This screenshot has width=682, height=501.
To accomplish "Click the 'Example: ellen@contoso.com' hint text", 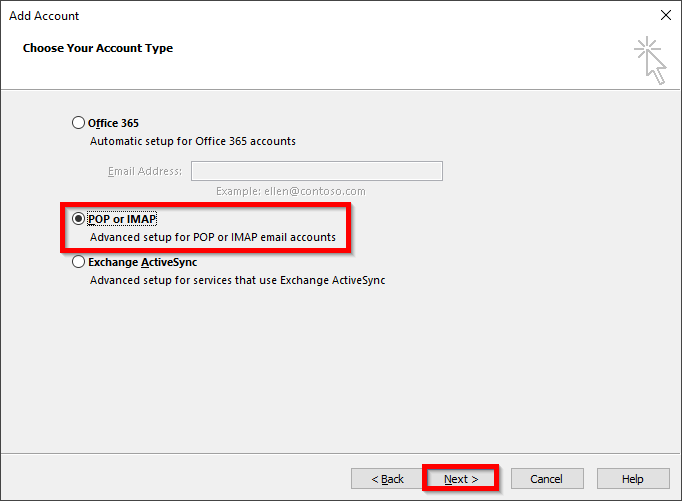I will pyautogui.click(x=291, y=191).
